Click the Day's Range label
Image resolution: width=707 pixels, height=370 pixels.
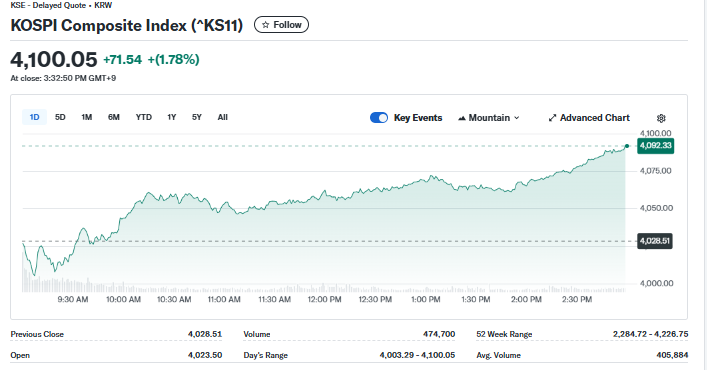pyautogui.click(x=265, y=355)
